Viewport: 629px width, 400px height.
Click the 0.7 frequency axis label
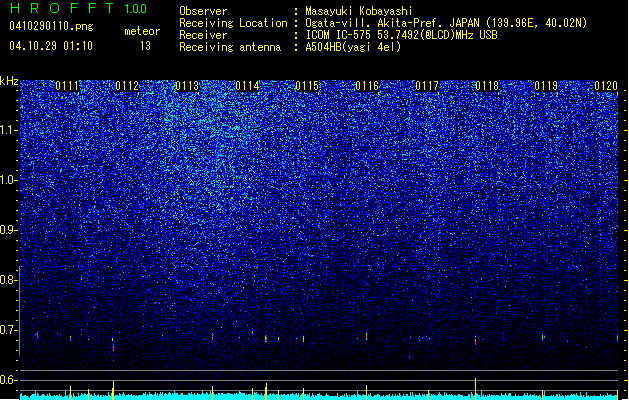click(8, 330)
